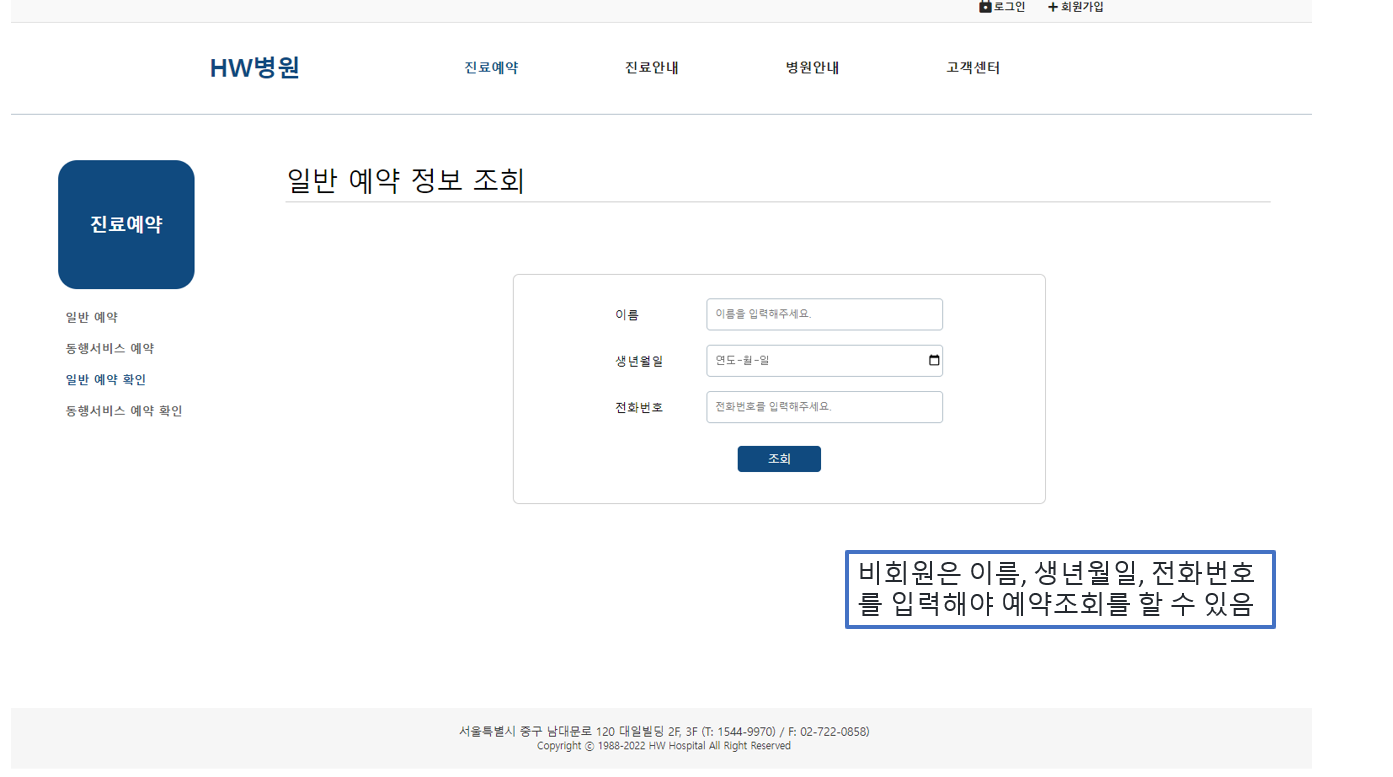Open the calendar picker in the 생년월일 field
This screenshot has width=1393, height=777.
[933, 360]
